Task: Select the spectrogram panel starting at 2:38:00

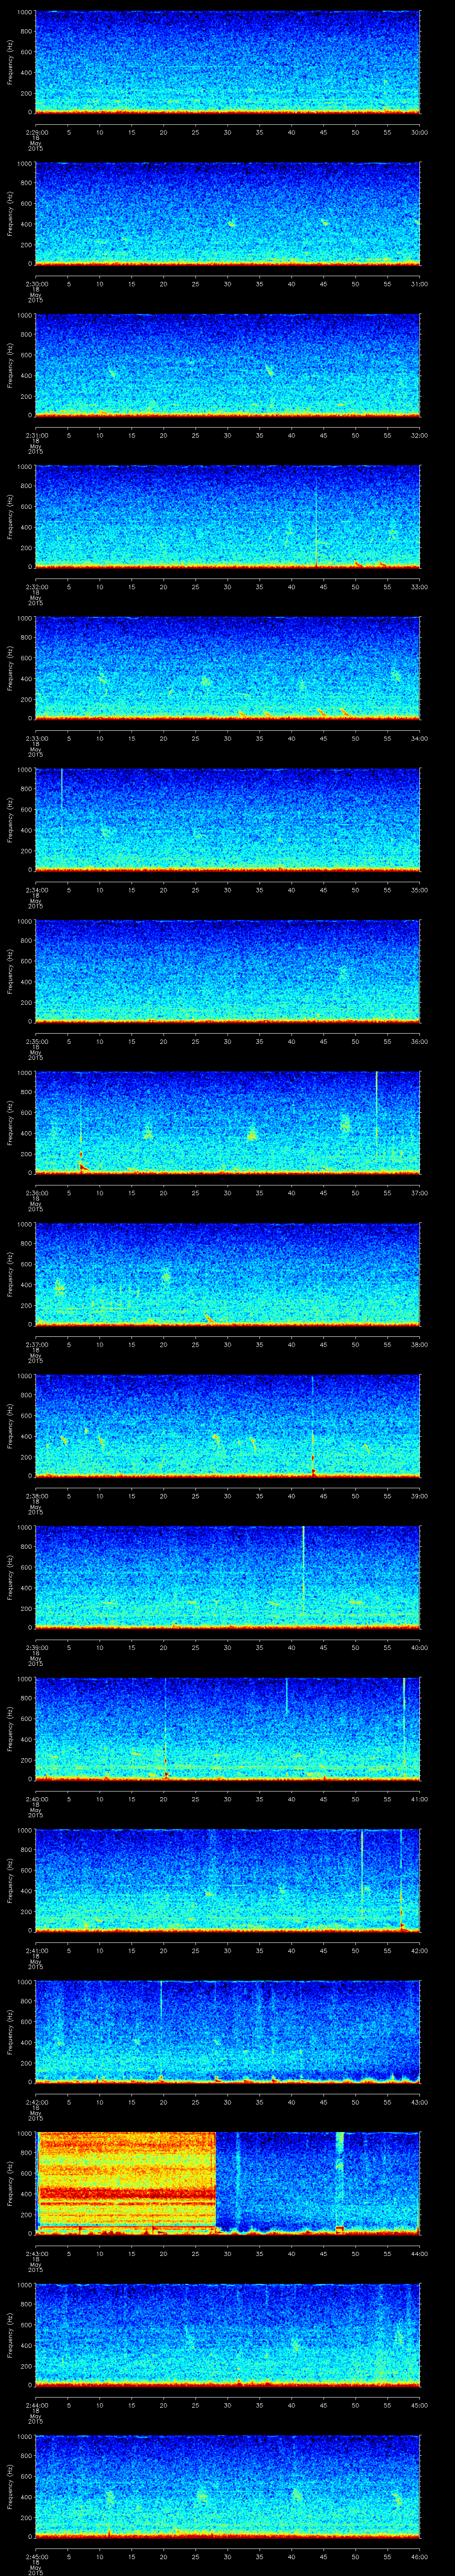Action: pos(227,1425)
